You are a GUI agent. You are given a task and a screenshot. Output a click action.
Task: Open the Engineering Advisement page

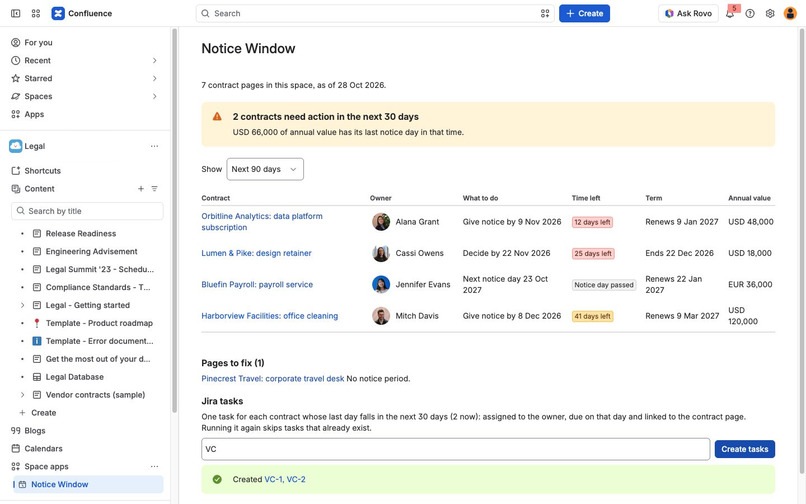91,251
